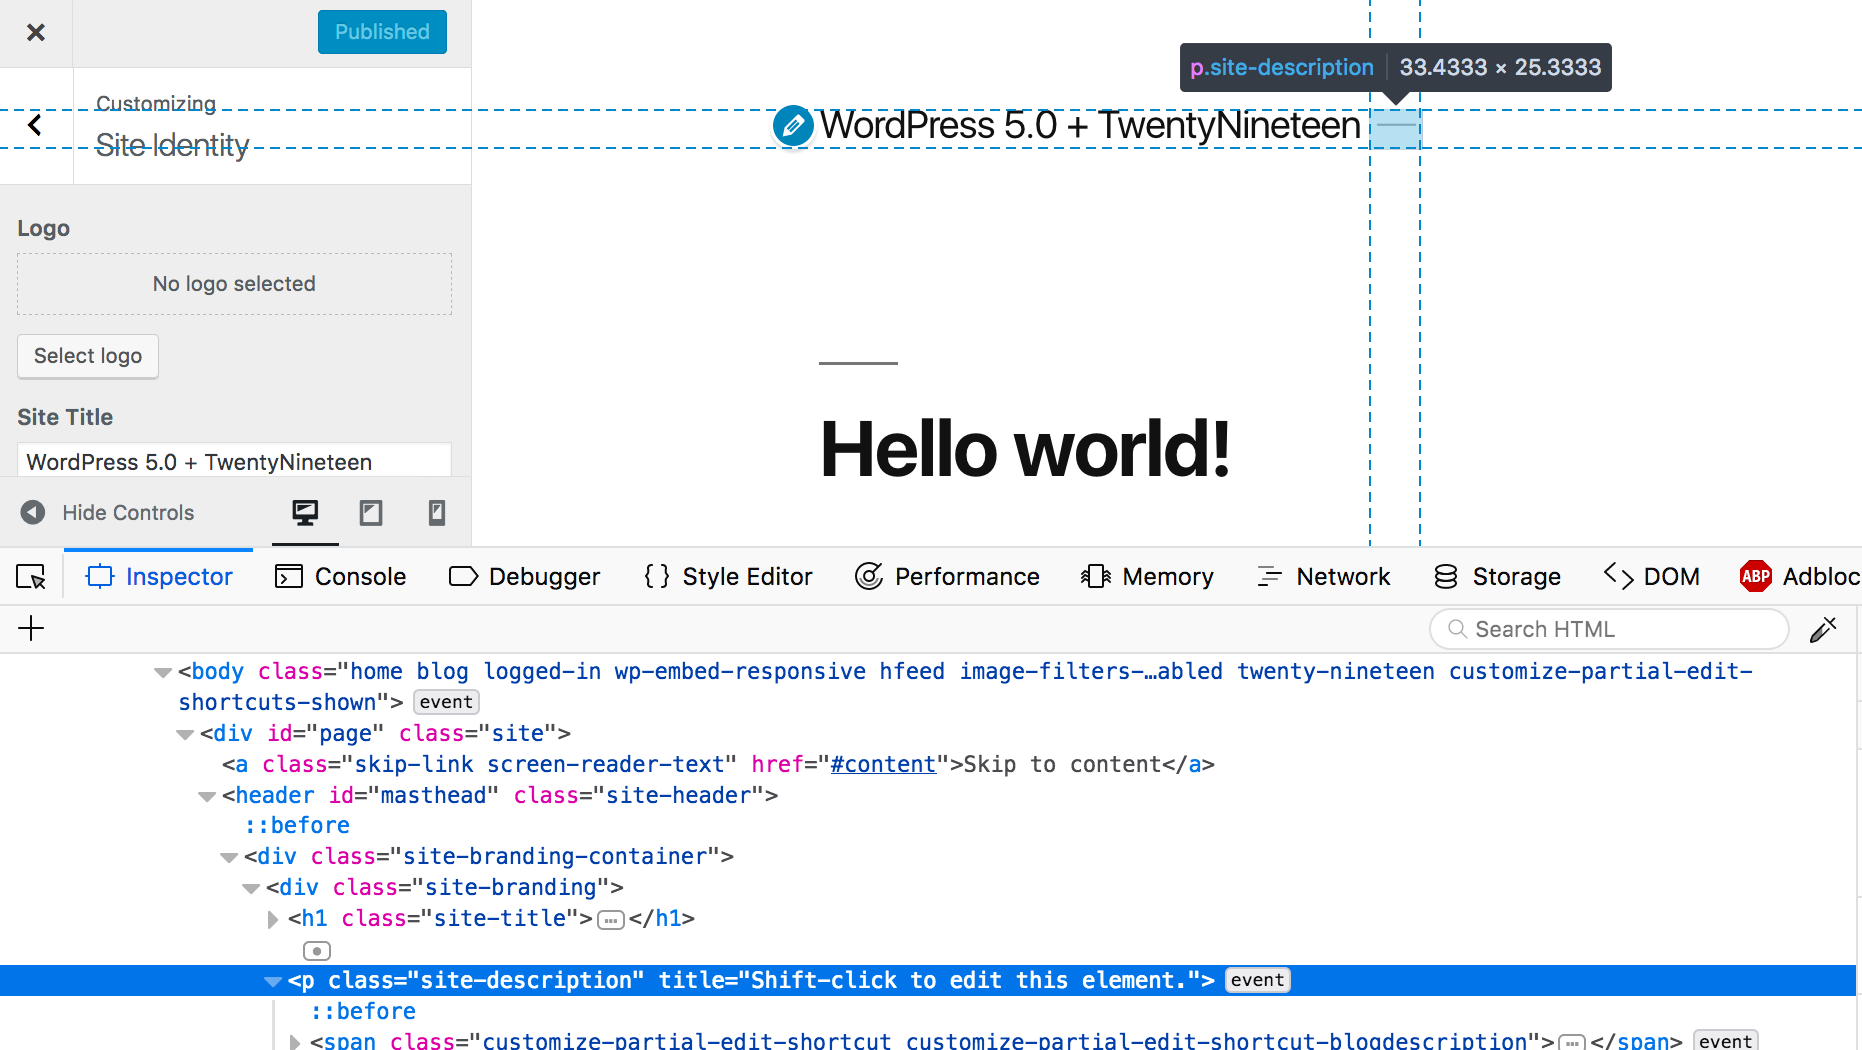Open the Debugger tab
Image resolution: width=1862 pixels, height=1050 pixels.
524,577
